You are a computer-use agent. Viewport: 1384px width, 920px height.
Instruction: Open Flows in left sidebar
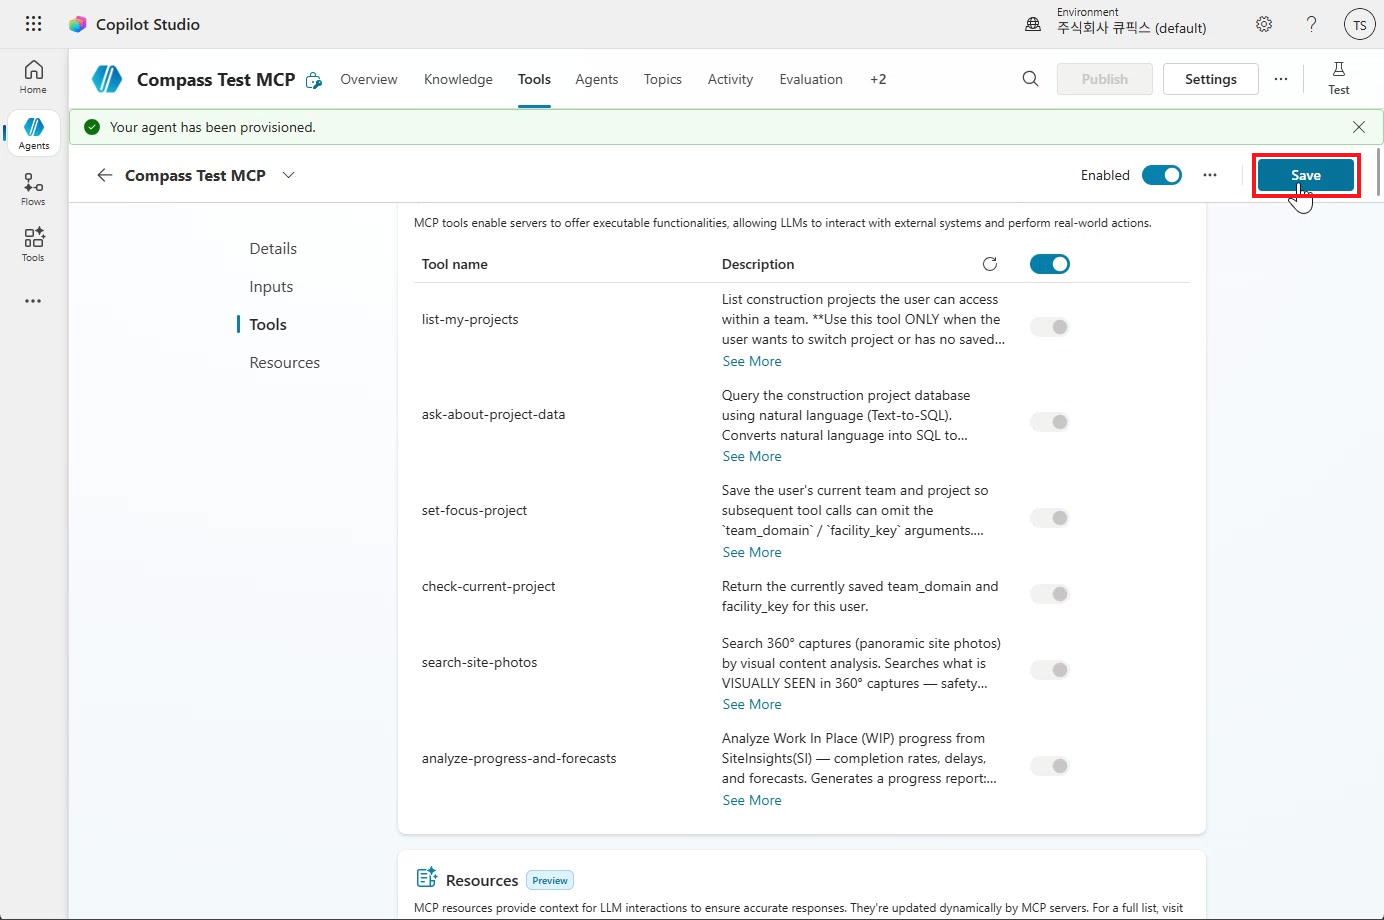[33, 189]
